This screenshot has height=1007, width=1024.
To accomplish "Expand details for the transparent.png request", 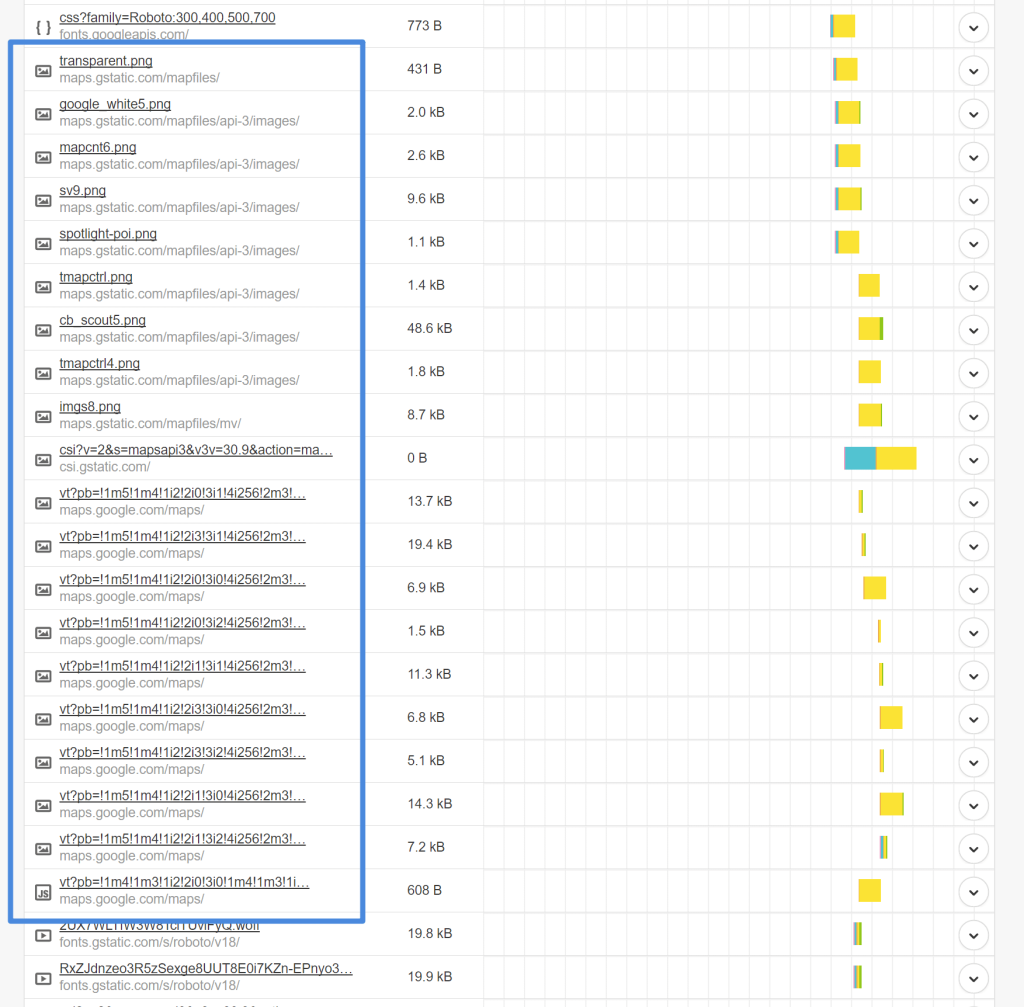I will [973, 69].
